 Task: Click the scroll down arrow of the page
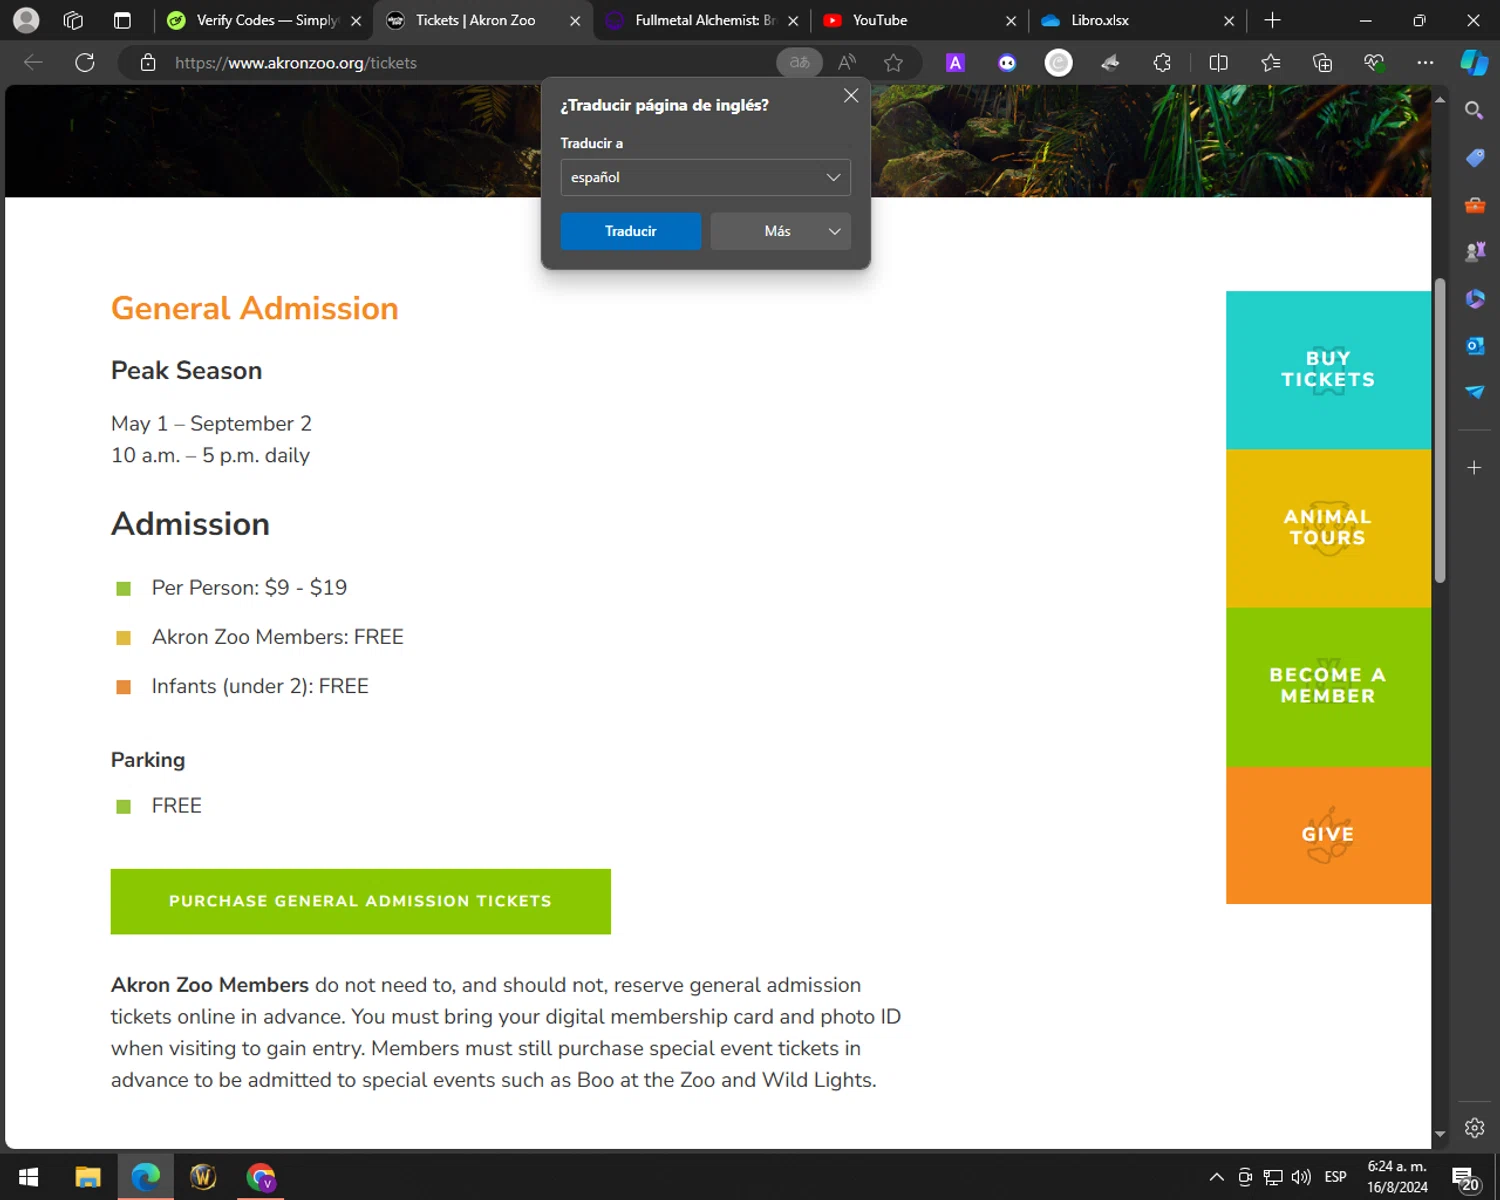point(1440,1135)
